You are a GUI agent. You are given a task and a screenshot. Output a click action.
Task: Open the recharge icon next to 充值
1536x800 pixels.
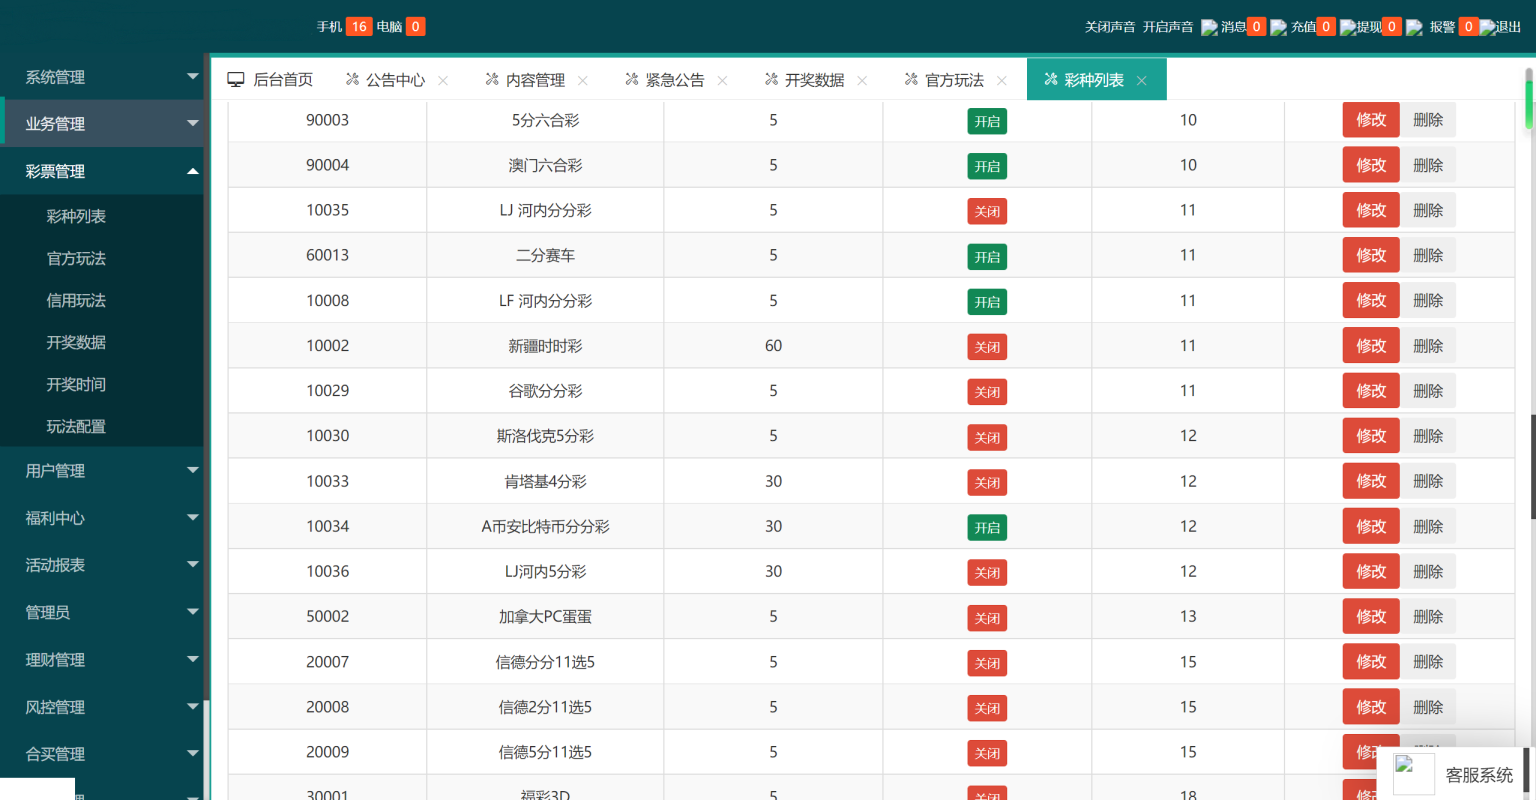[1278, 28]
